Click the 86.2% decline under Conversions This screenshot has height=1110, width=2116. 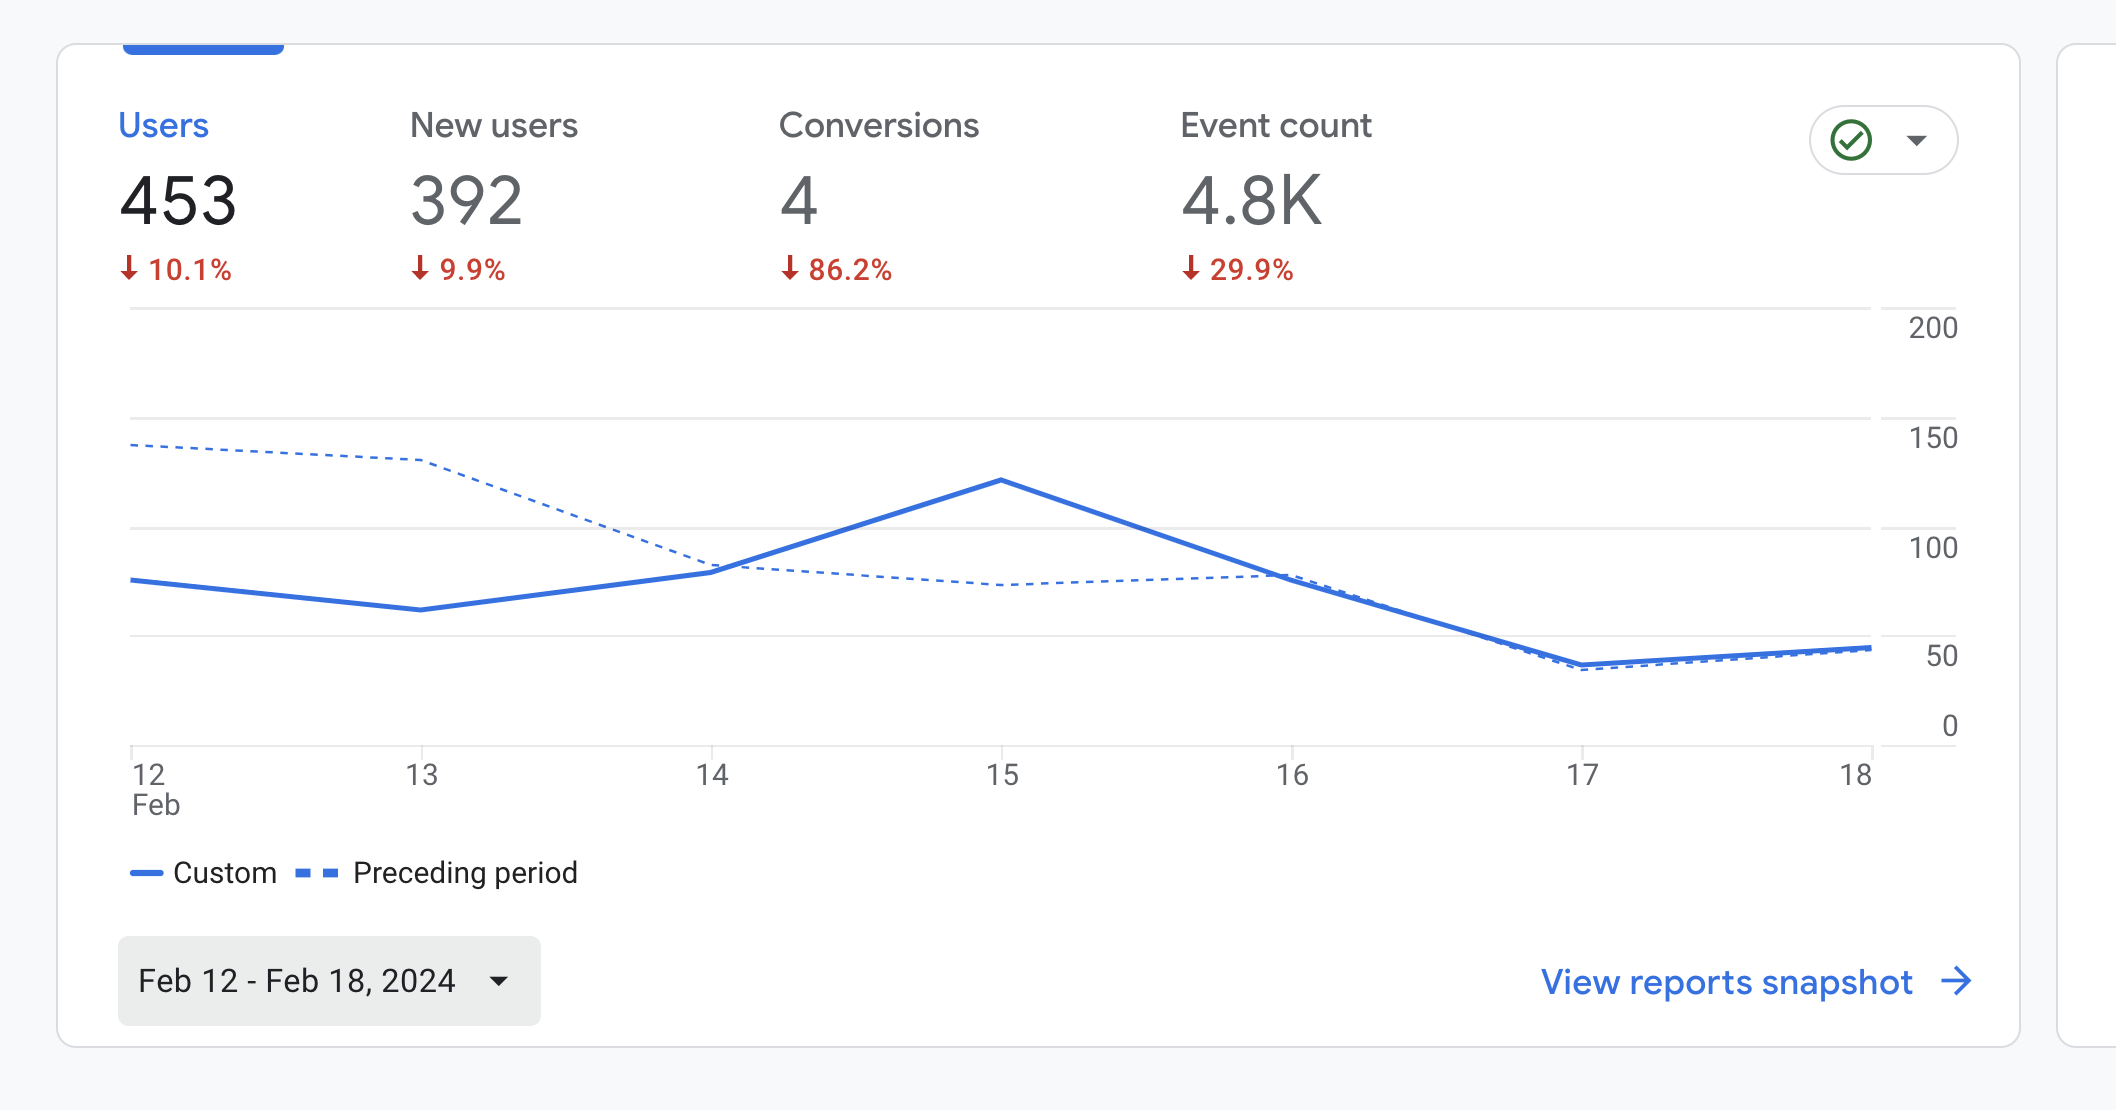pos(849,268)
